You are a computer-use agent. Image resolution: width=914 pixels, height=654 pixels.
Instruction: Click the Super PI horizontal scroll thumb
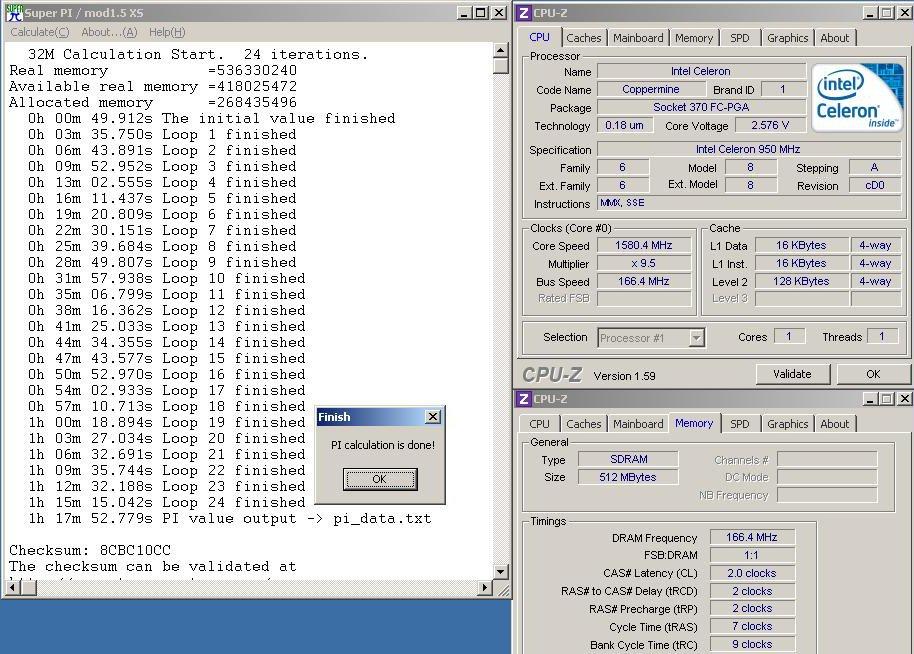click(28, 588)
